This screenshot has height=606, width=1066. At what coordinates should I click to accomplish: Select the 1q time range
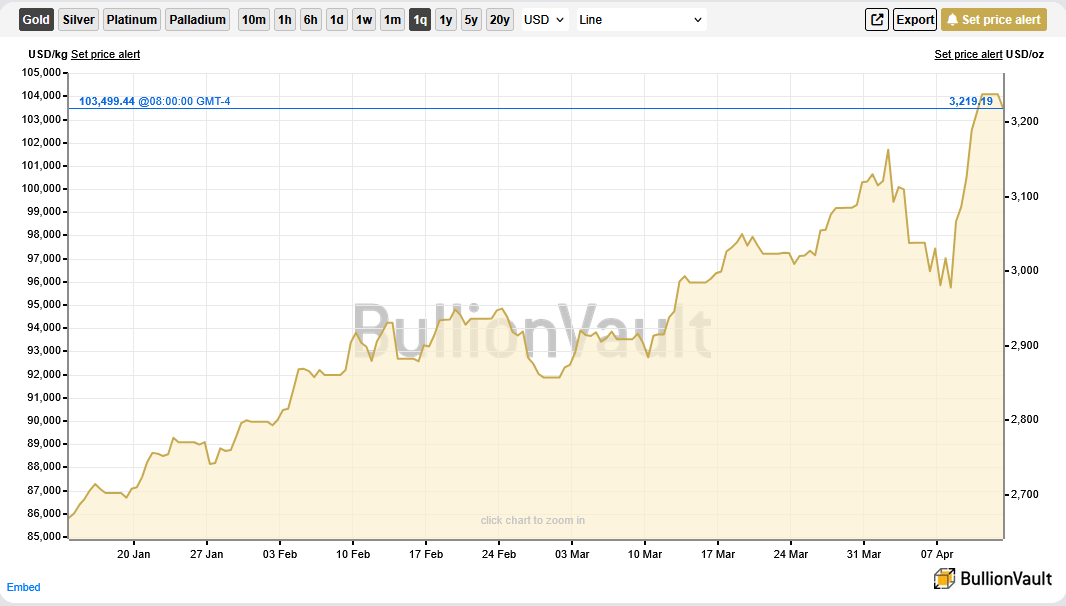420,20
